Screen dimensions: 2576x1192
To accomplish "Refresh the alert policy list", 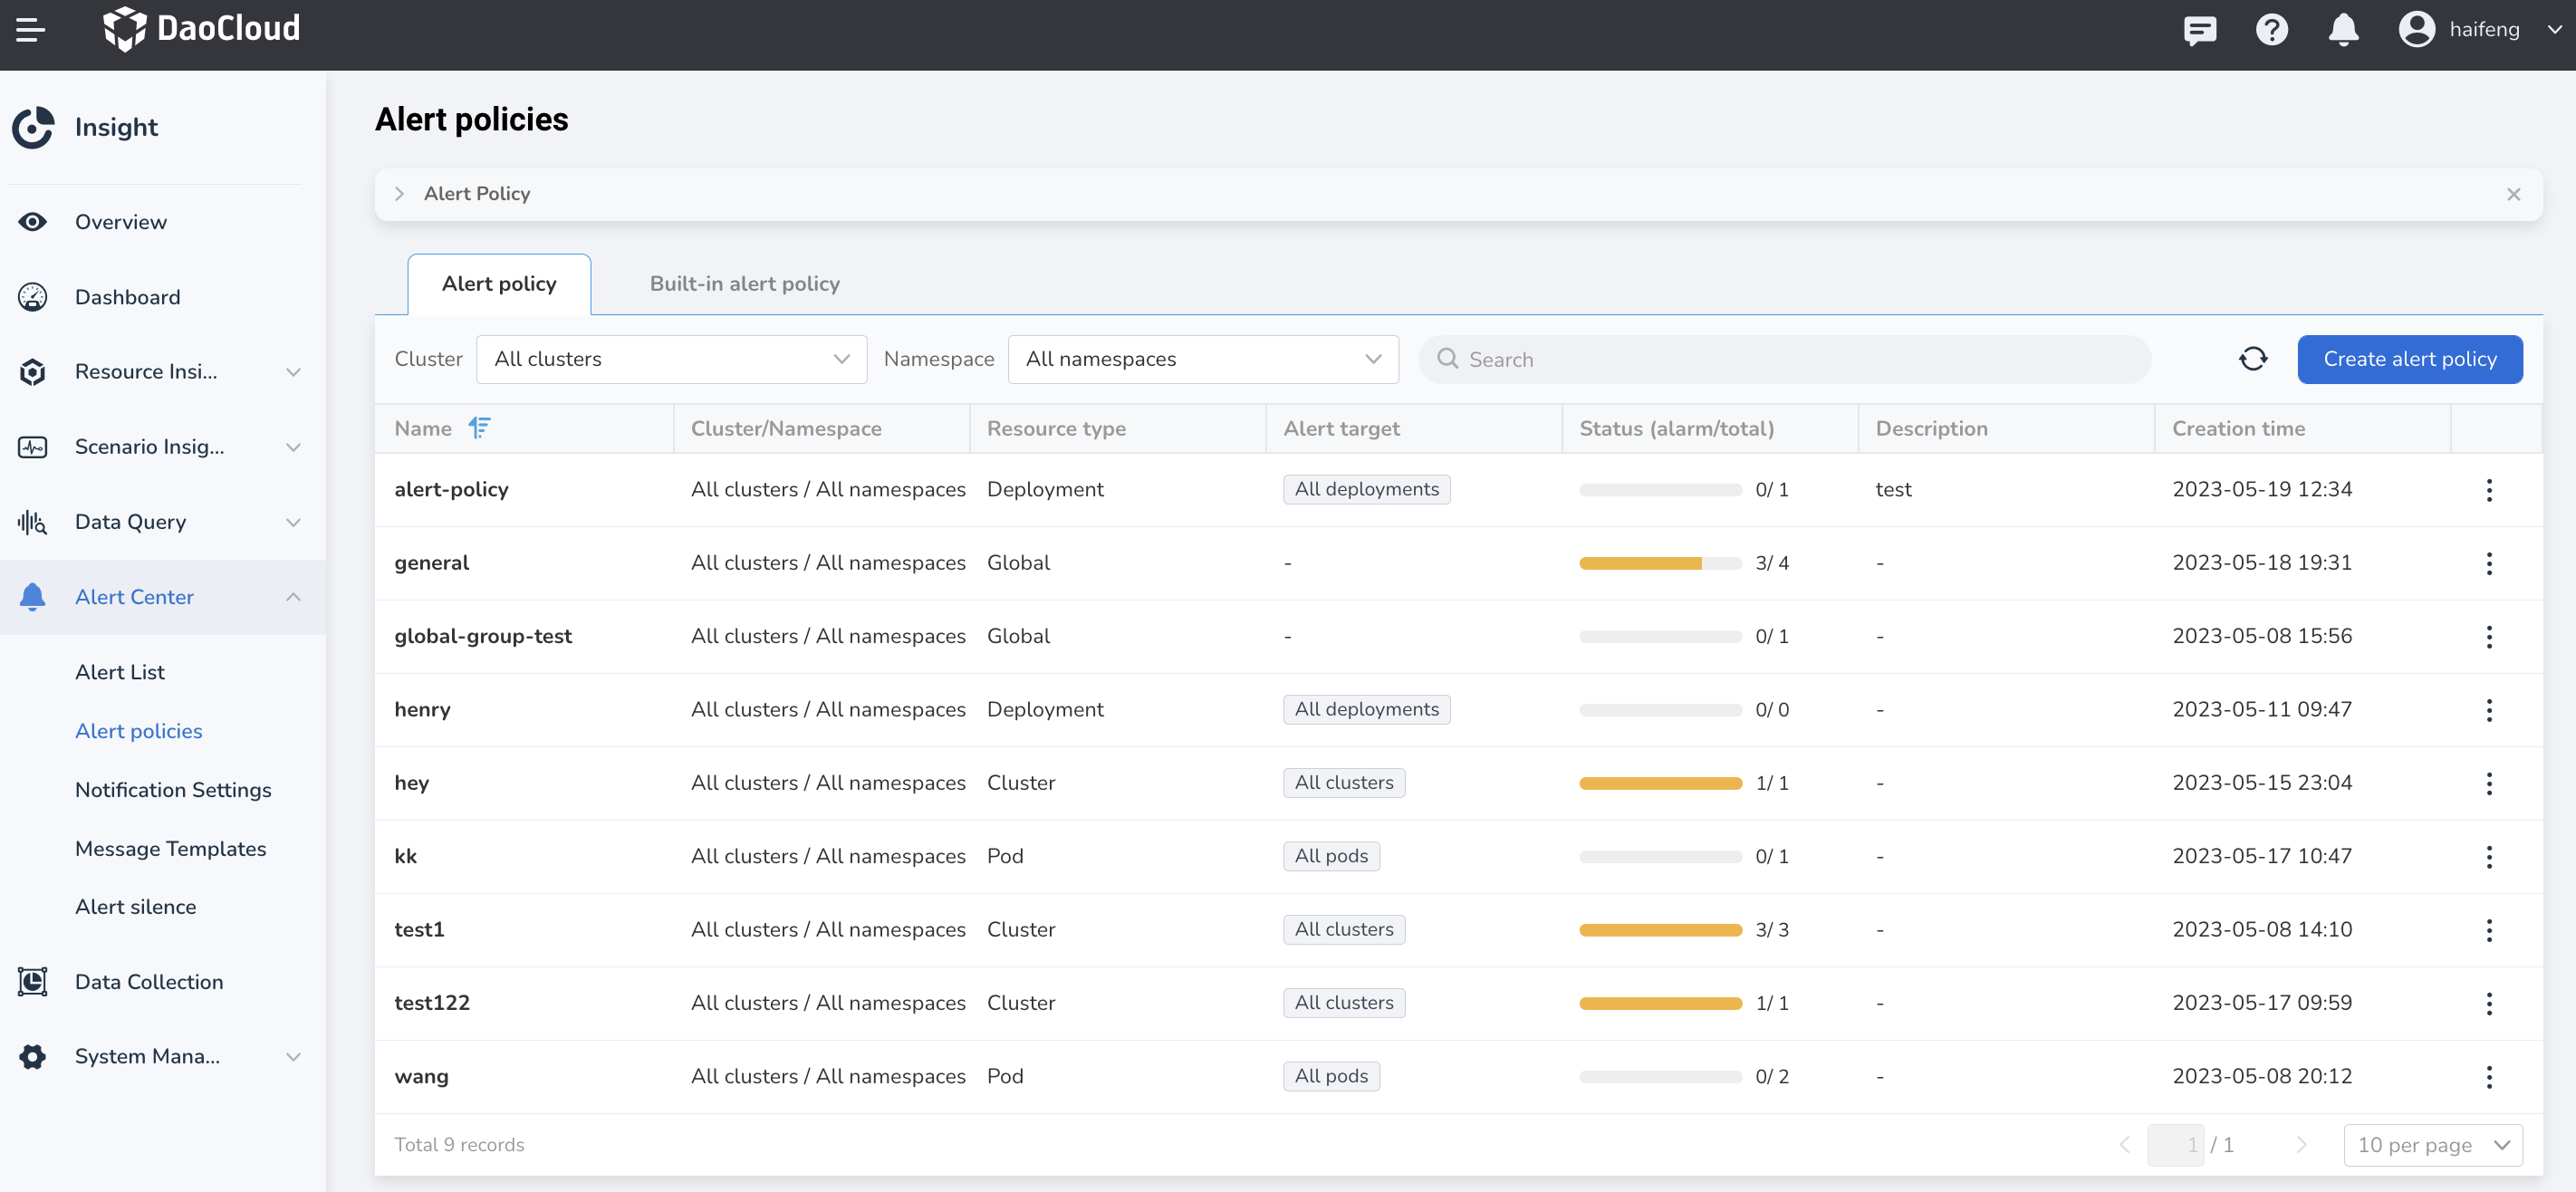I will tap(2252, 359).
